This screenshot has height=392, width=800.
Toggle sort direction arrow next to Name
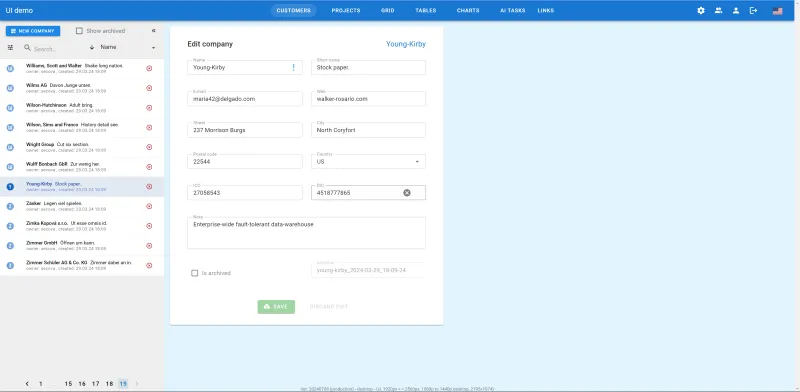pos(92,47)
